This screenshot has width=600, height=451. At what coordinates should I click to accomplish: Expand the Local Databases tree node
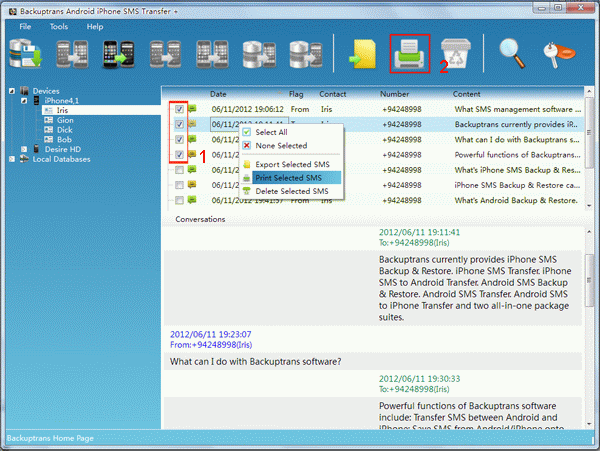[12, 159]
